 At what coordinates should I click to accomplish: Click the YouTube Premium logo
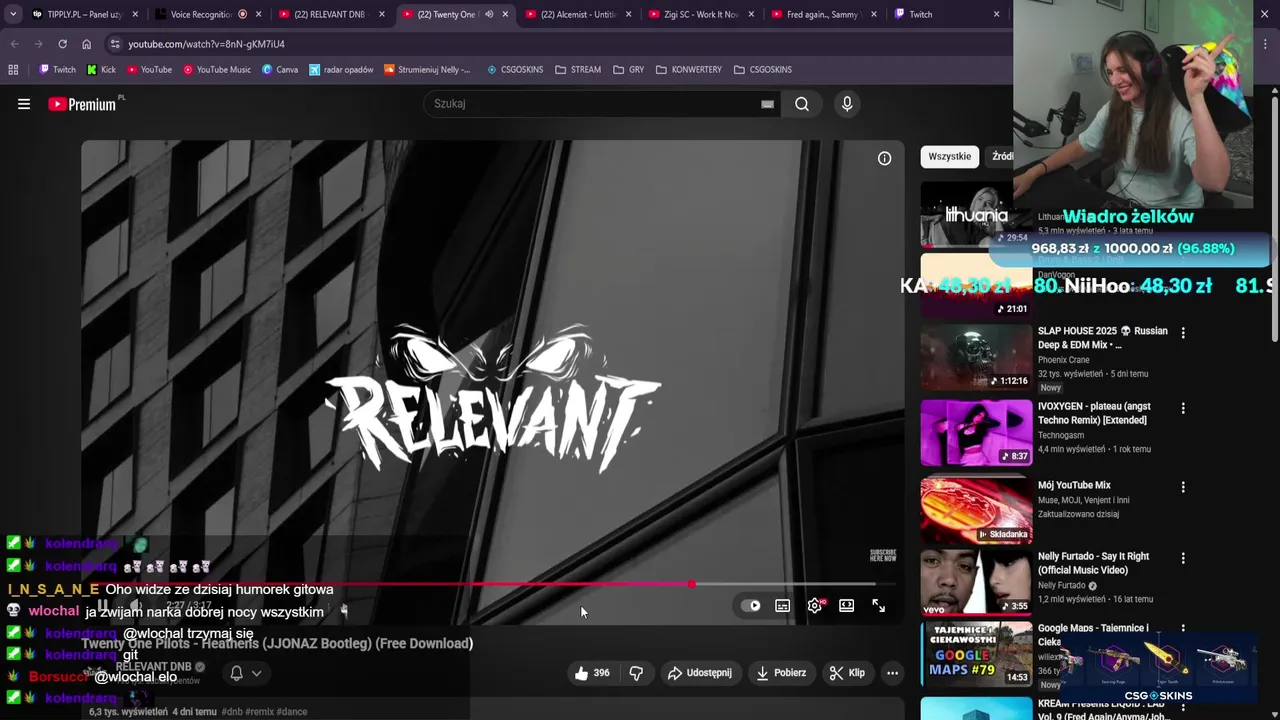82,104
